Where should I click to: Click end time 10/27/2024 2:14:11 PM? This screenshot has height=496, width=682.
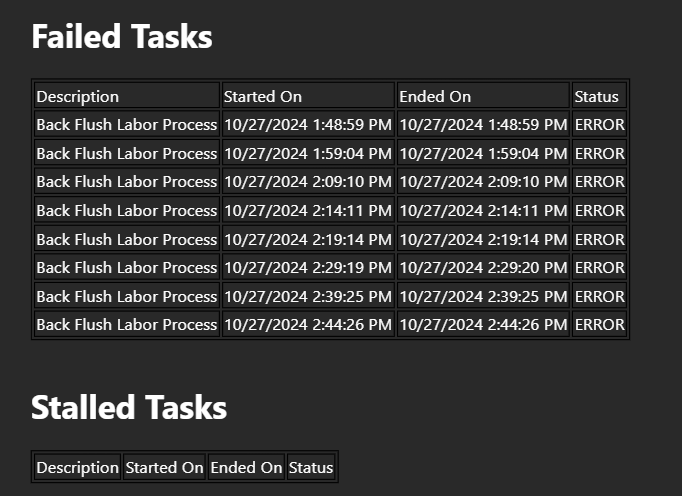(x=483, y=211)
